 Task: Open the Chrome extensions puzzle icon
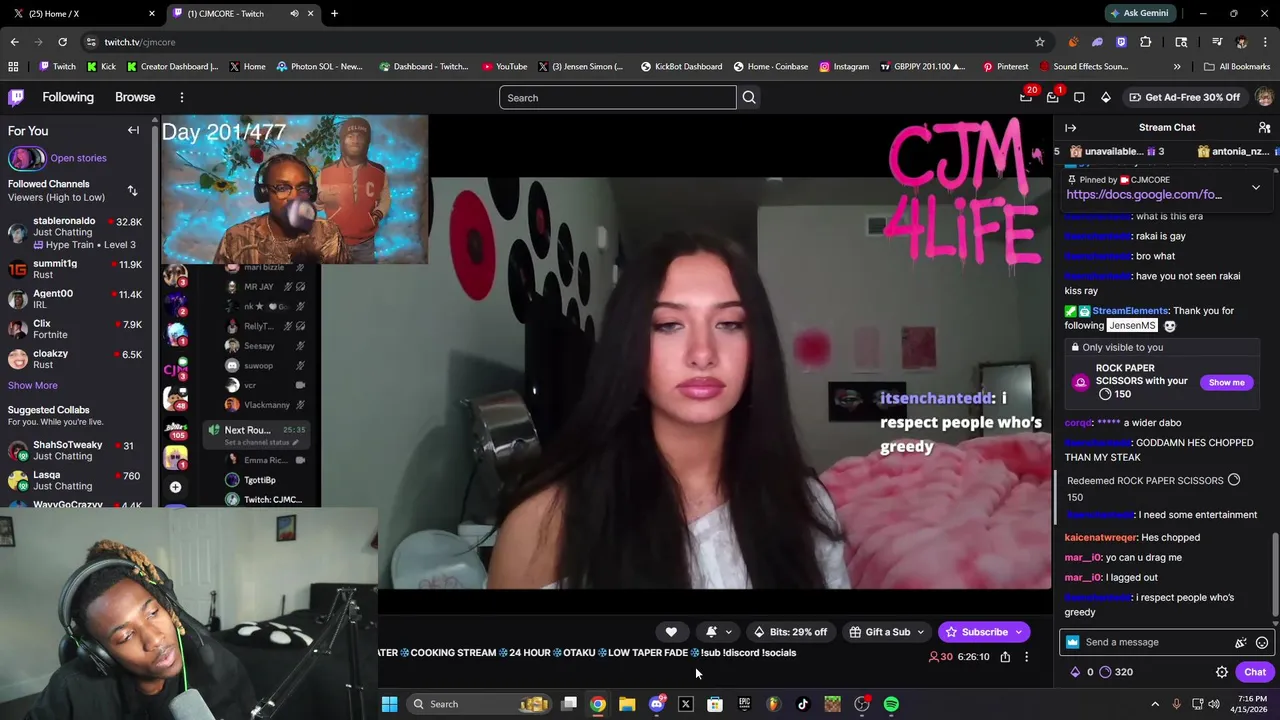tap(1146, 42)
